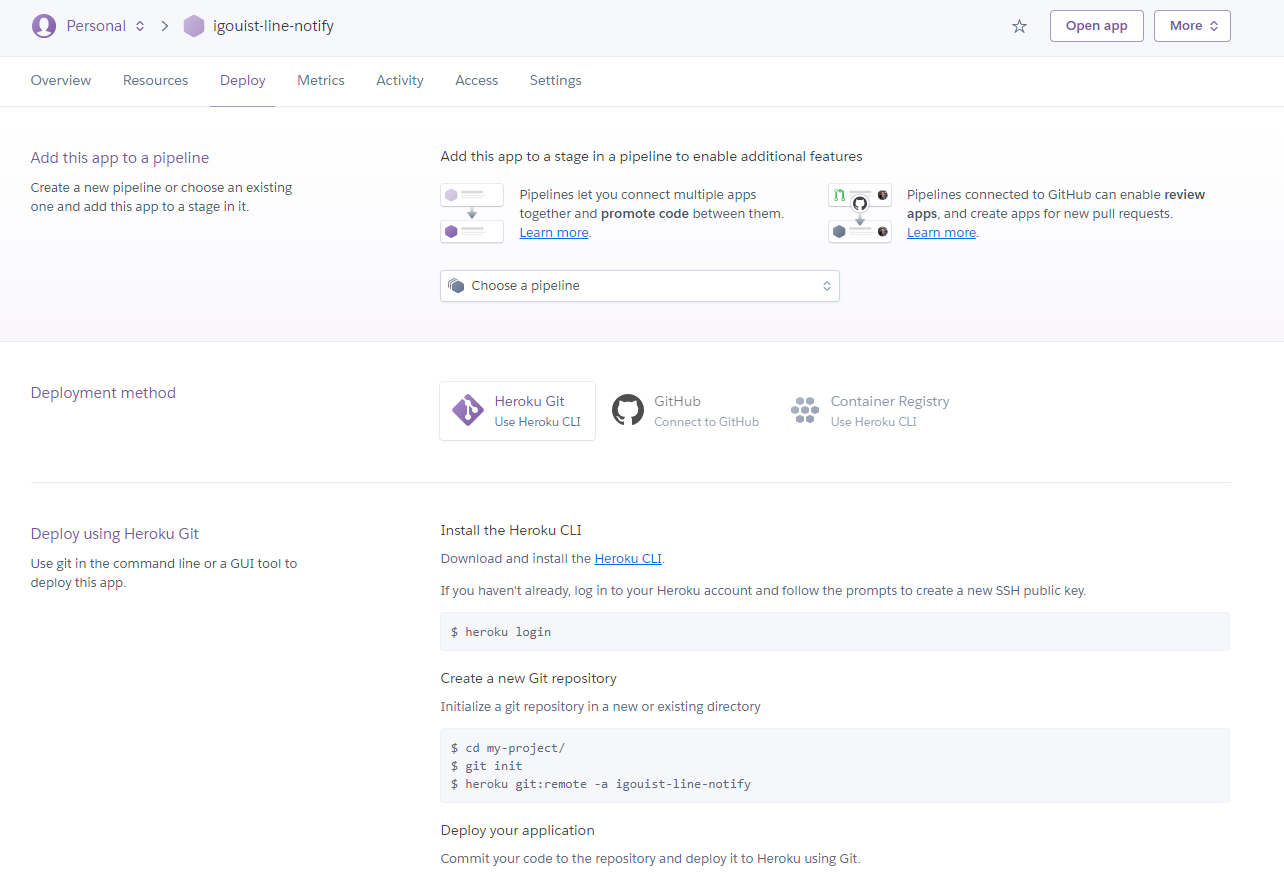Click the igouist-line-notify app hexagon icon
This screenshot has width=1284, height=874.
(194, 26)
